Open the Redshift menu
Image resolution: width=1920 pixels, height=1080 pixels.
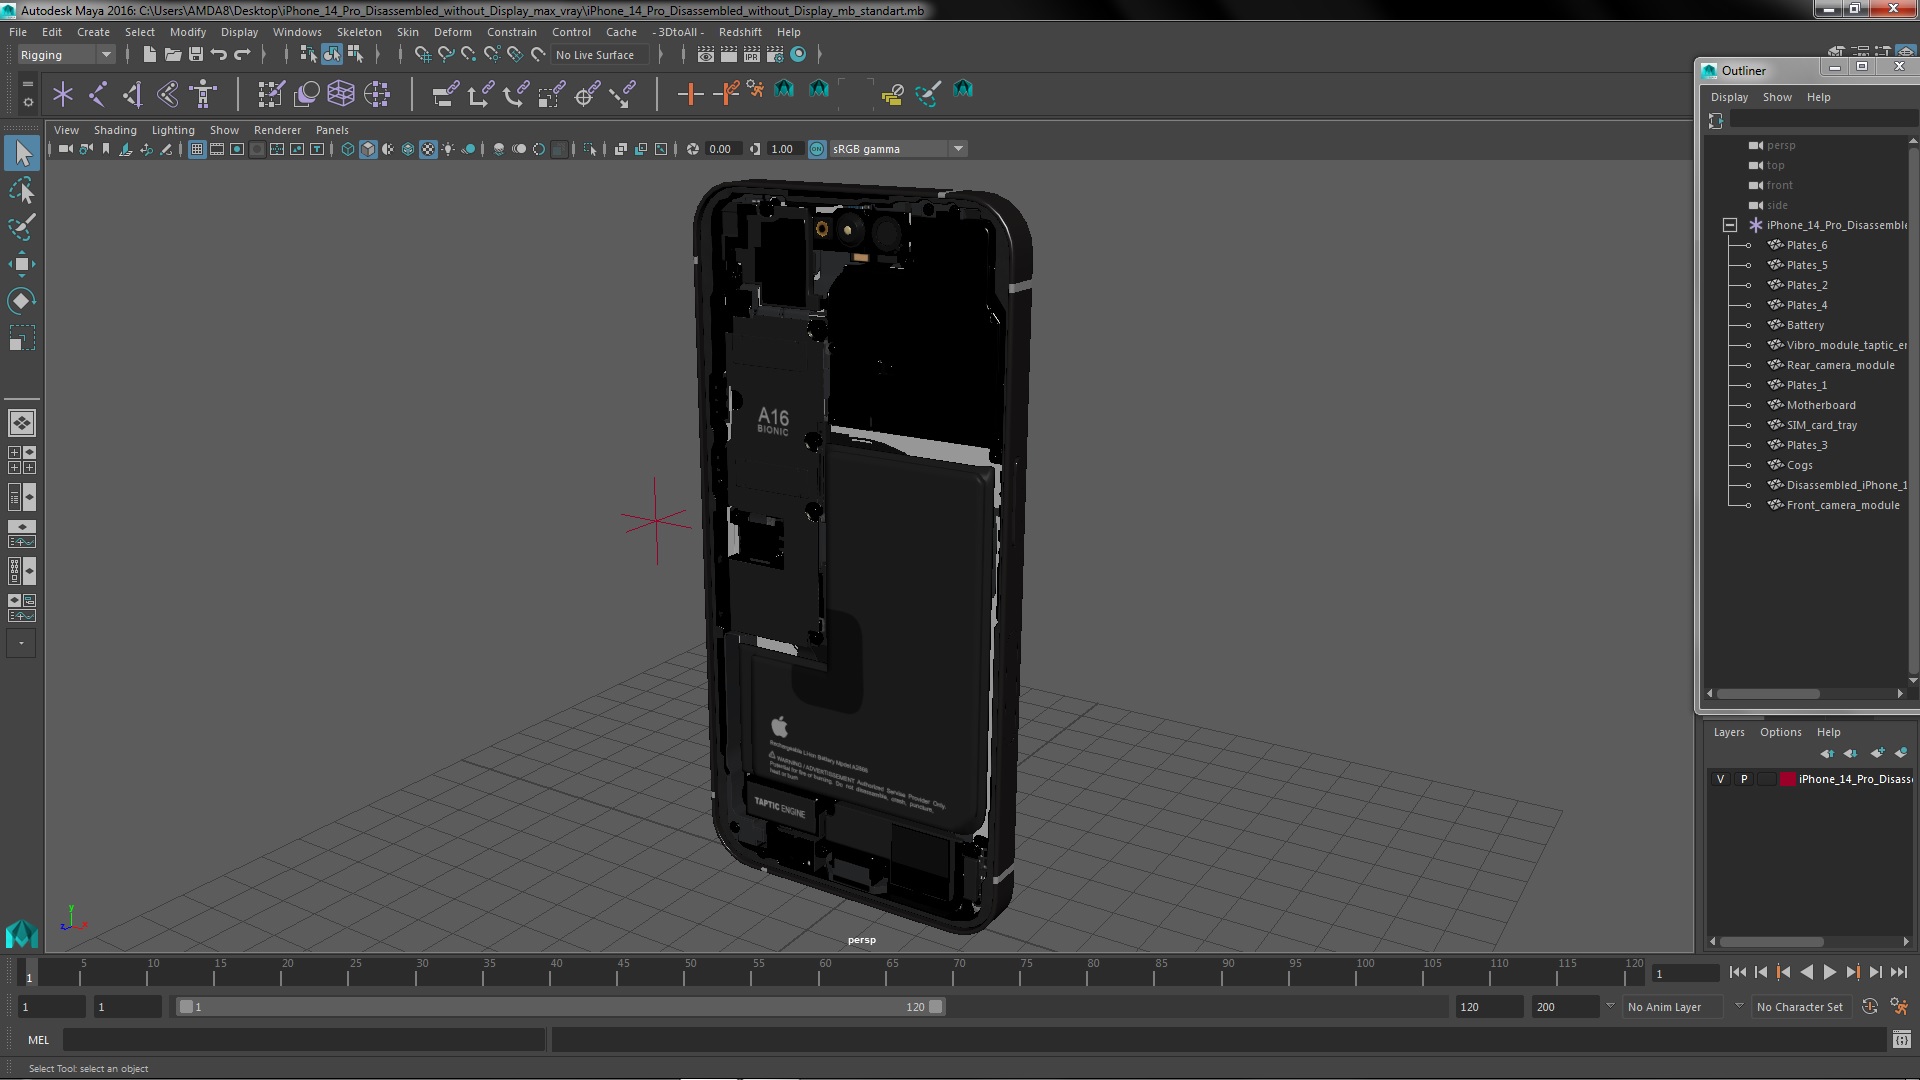click(x=740, y=32)
